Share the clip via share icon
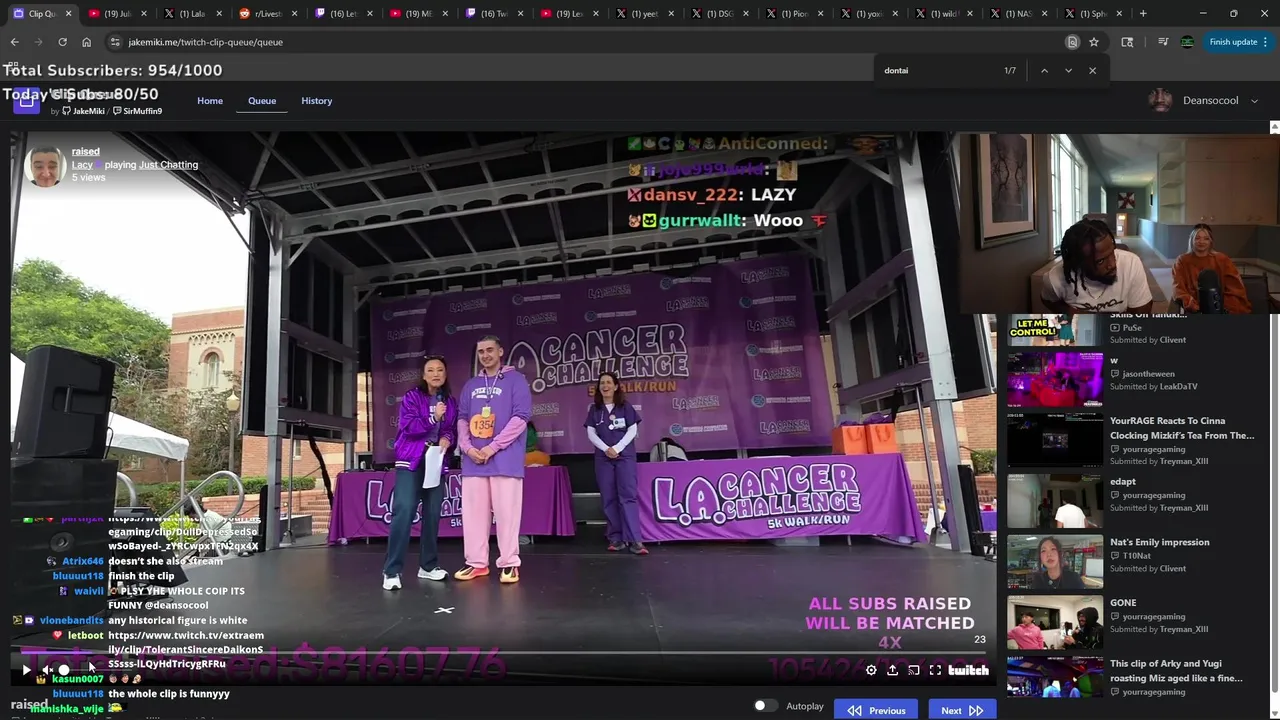This screenshot has height=720, width=1280. pos(892,670)
